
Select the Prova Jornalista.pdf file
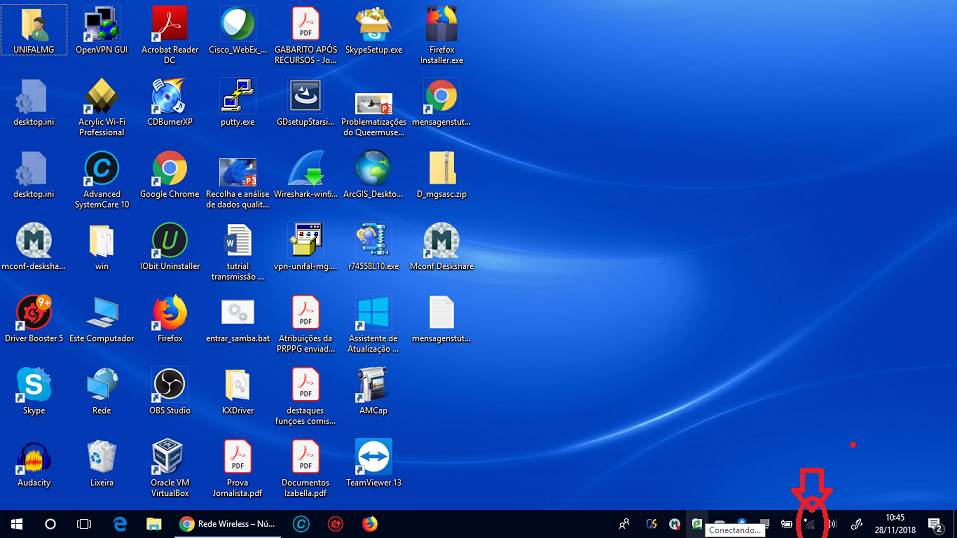(237, 467)
